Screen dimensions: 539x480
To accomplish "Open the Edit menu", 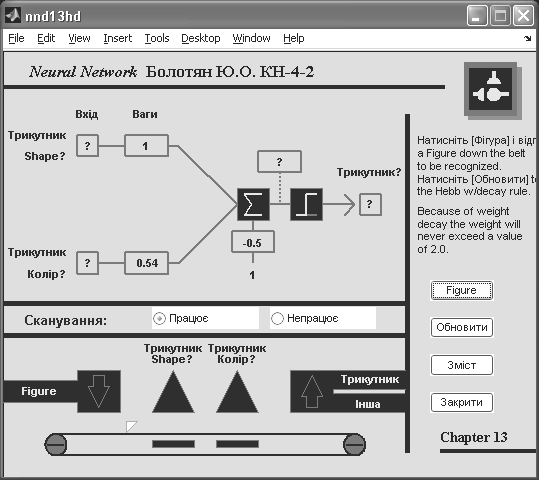I will coord(46,38).
